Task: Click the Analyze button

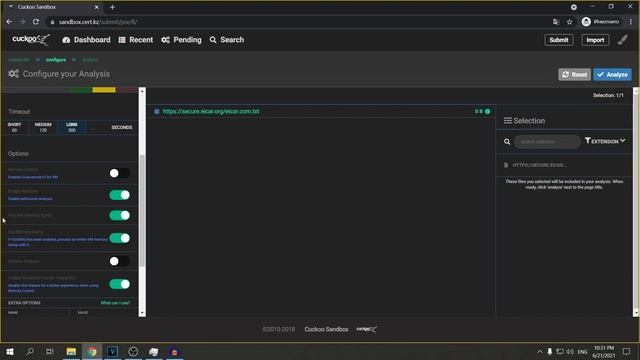Action: (x=612, y=74)
